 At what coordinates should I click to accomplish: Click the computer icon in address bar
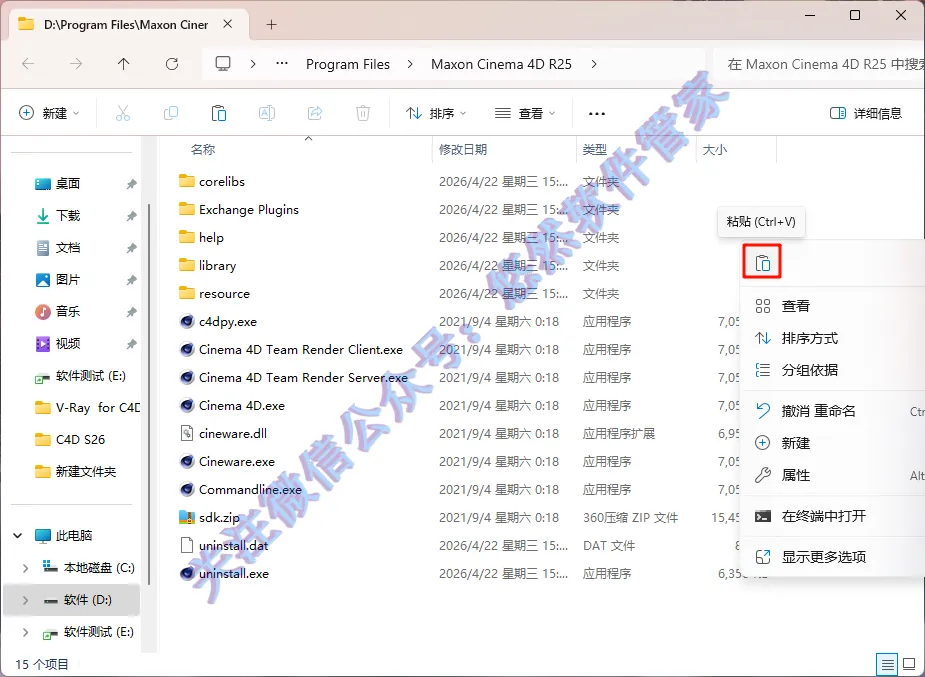pos(223,64)
